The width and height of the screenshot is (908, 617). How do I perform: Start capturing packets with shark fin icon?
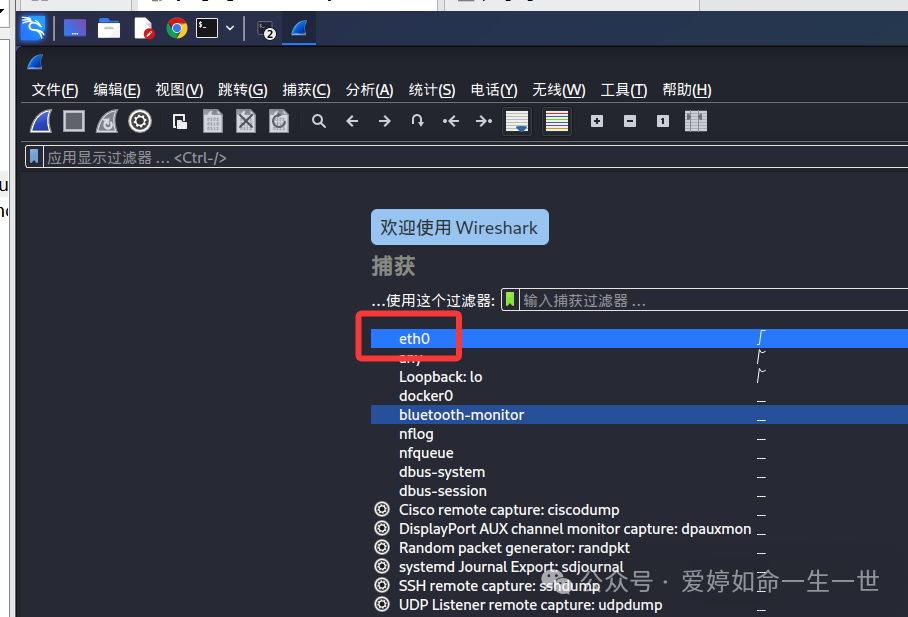pos(41,122)
